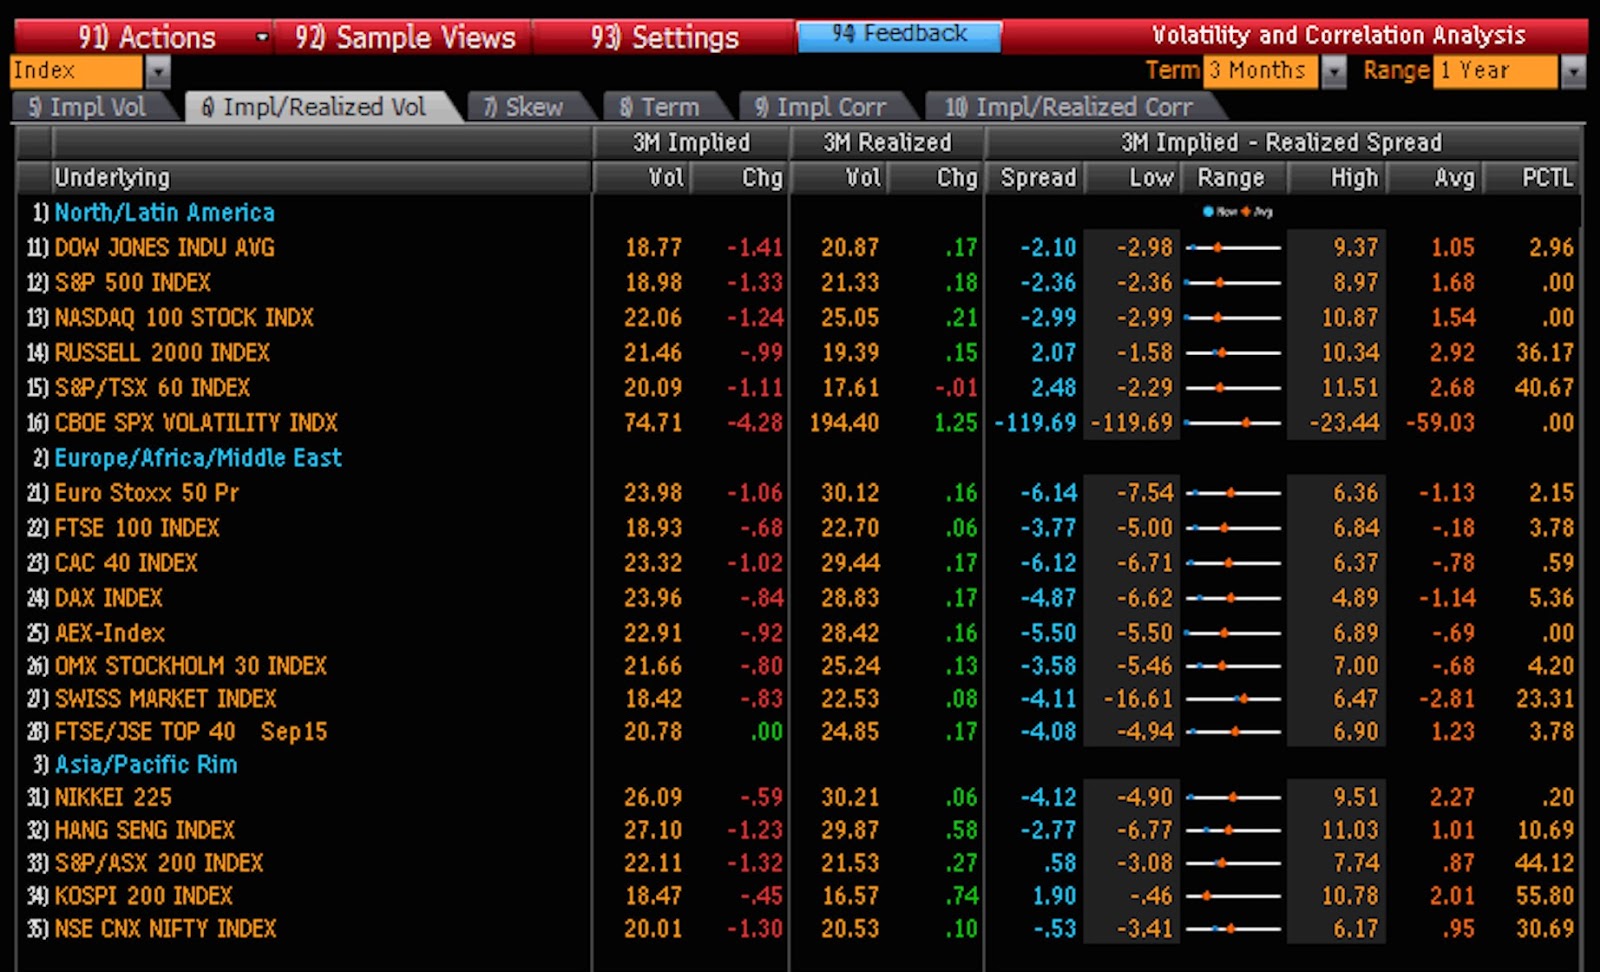Collapse the 1) North/Latin America group

pos(154,212)
